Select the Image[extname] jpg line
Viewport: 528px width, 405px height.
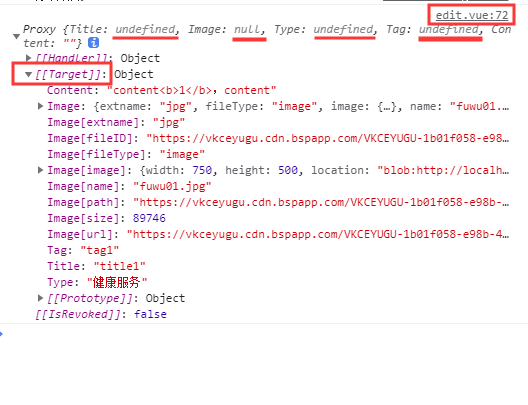click(116, 122)
